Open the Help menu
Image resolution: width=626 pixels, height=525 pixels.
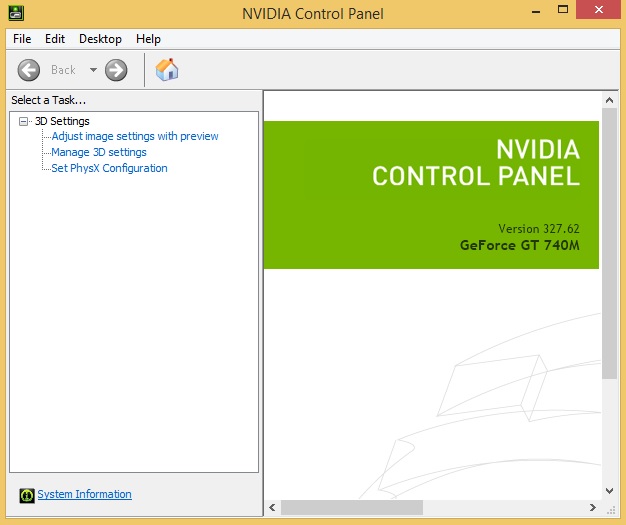point(148,39)
